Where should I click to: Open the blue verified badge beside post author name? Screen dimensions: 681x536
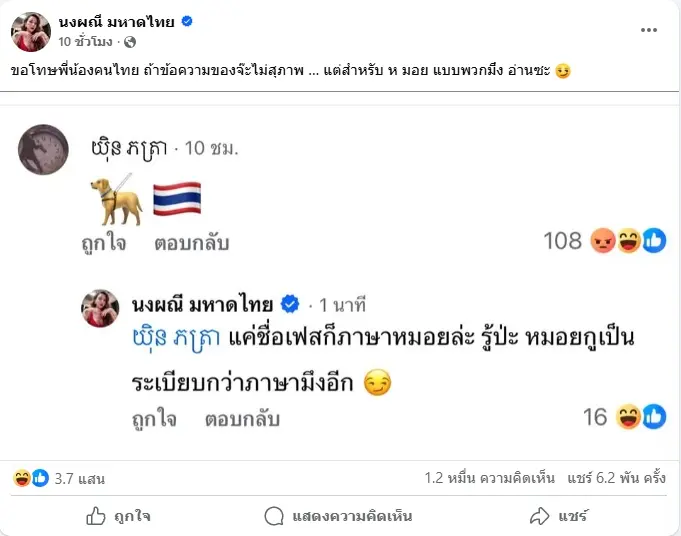pos(186,21)
